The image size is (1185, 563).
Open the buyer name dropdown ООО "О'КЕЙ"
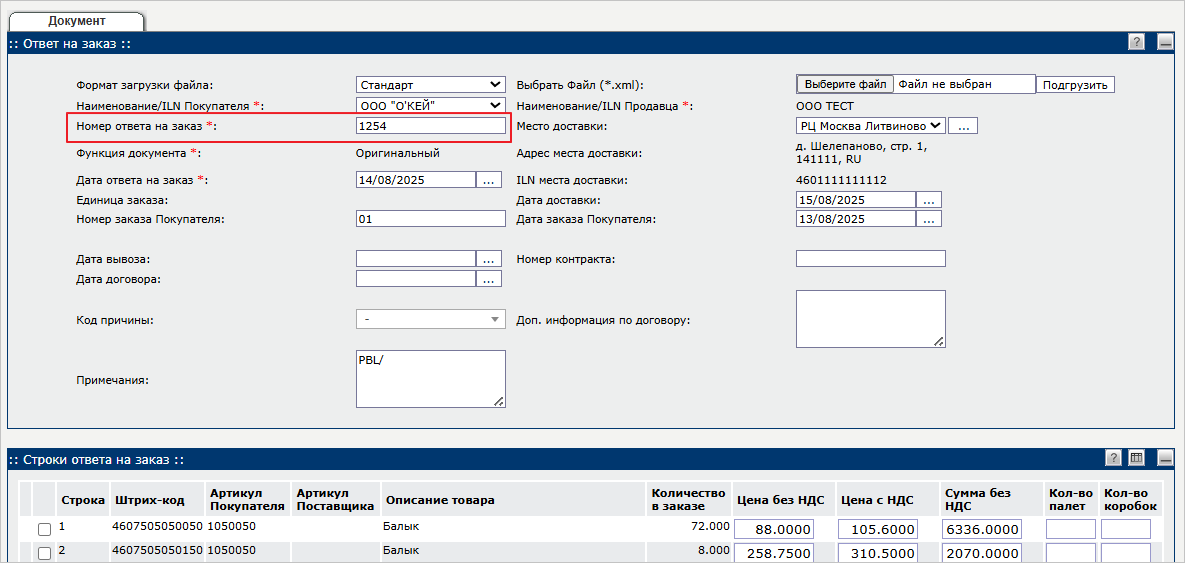click(431, 105)
